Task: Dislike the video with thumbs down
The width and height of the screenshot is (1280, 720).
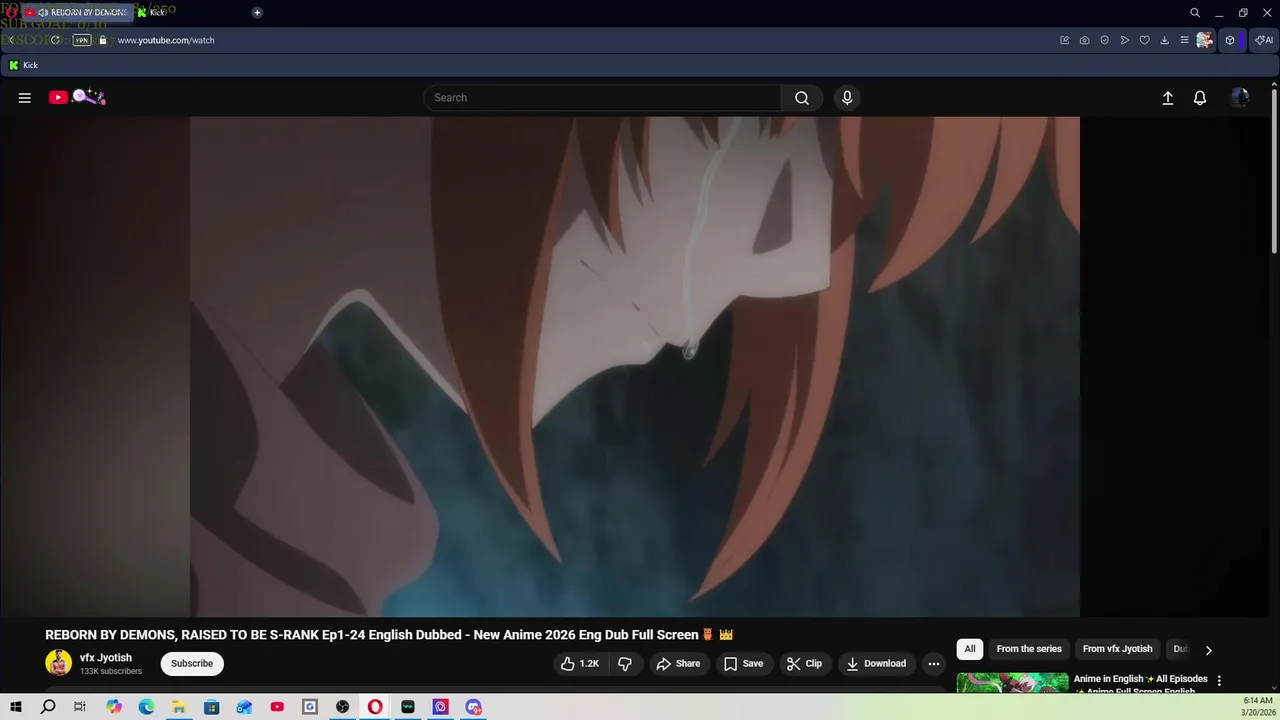Action: tap(625, 664)
